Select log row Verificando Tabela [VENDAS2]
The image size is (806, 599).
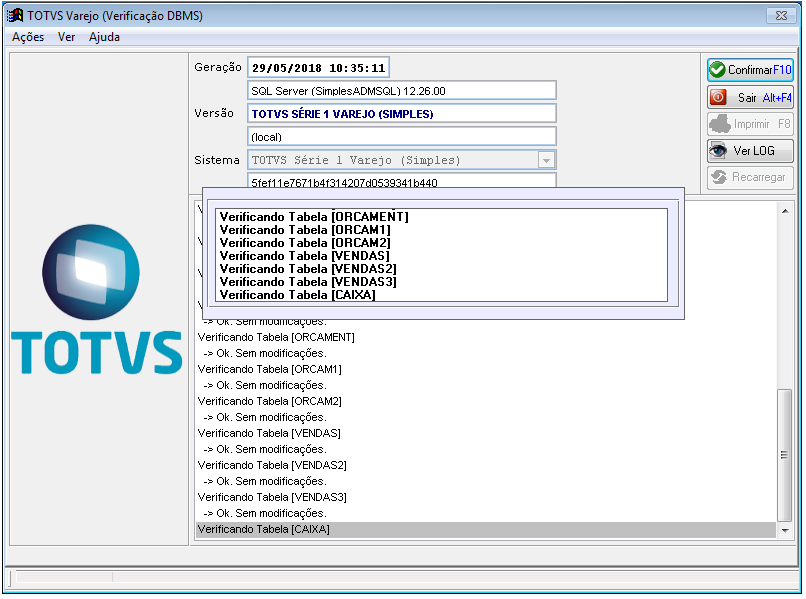485,465
